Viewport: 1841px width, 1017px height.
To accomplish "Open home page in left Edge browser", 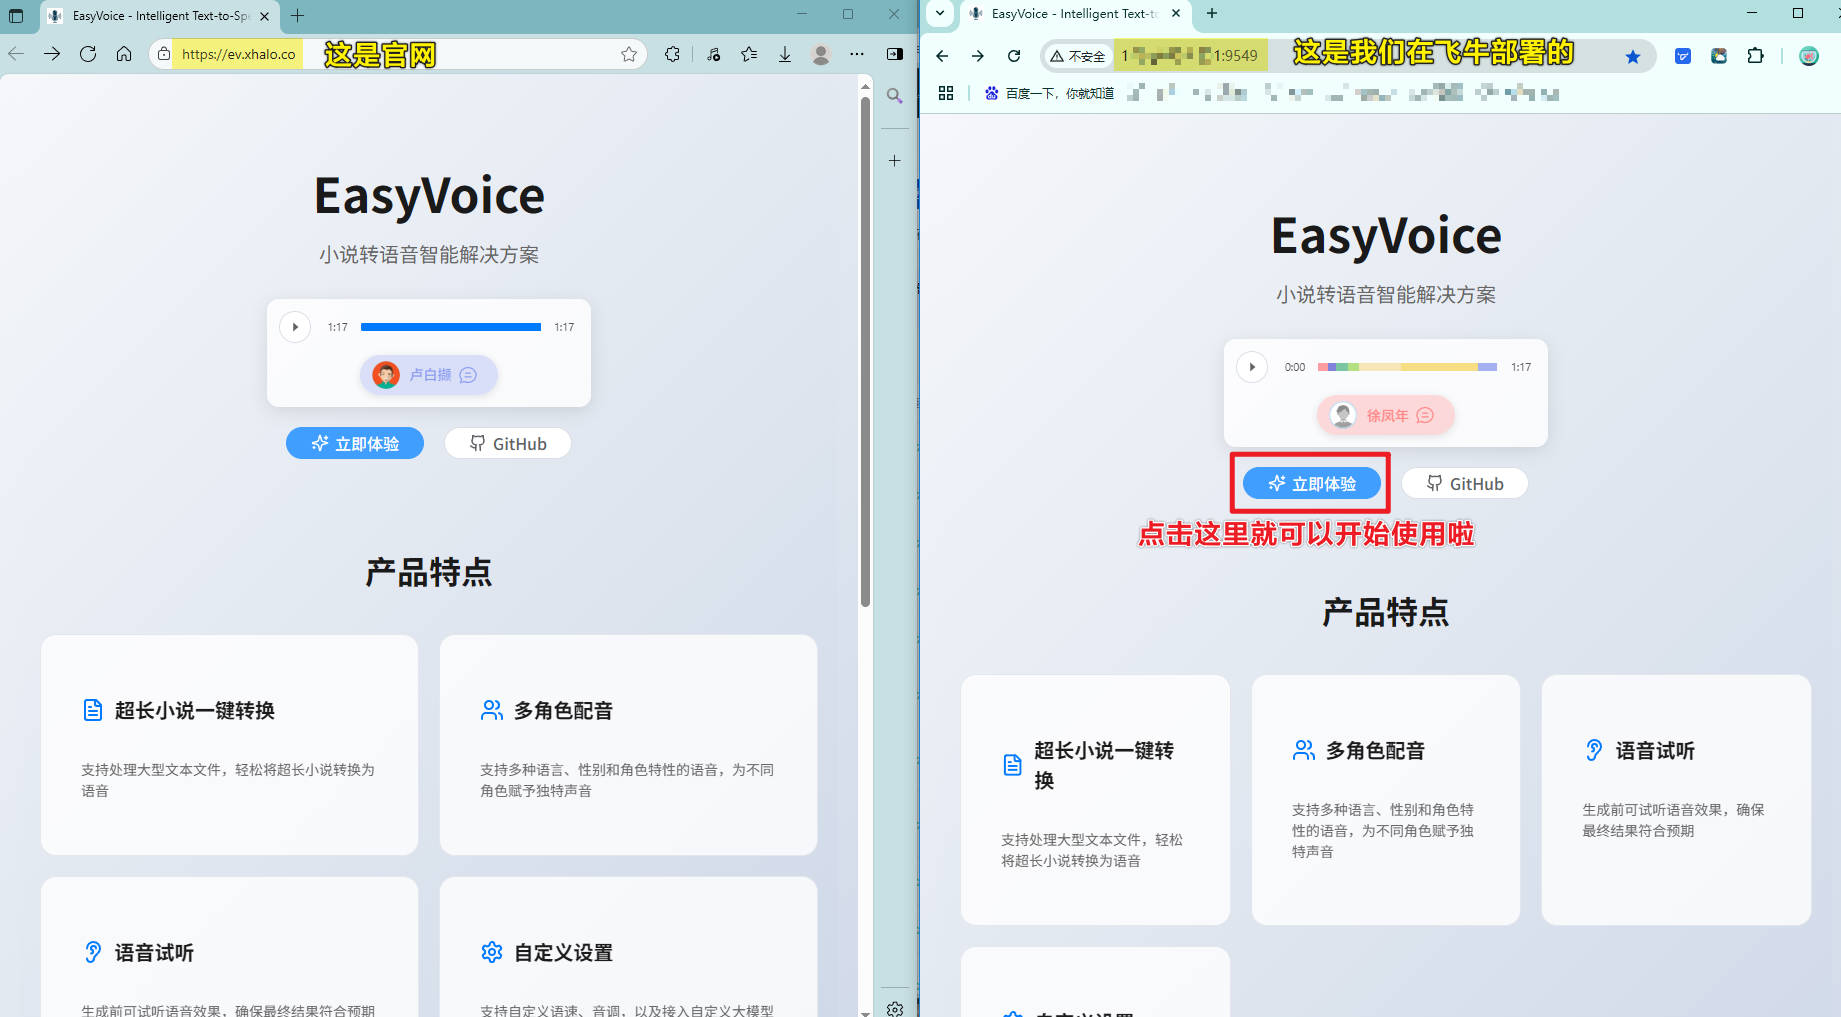I will pyautogui.click(x=124, y=54).
